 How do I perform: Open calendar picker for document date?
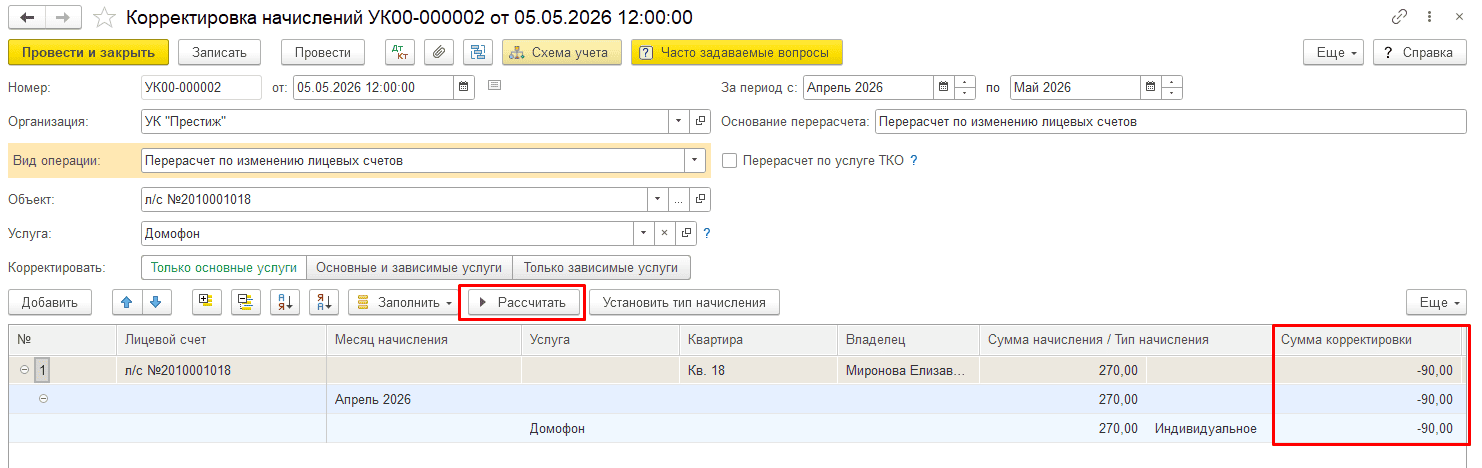[x=463, y=87]
